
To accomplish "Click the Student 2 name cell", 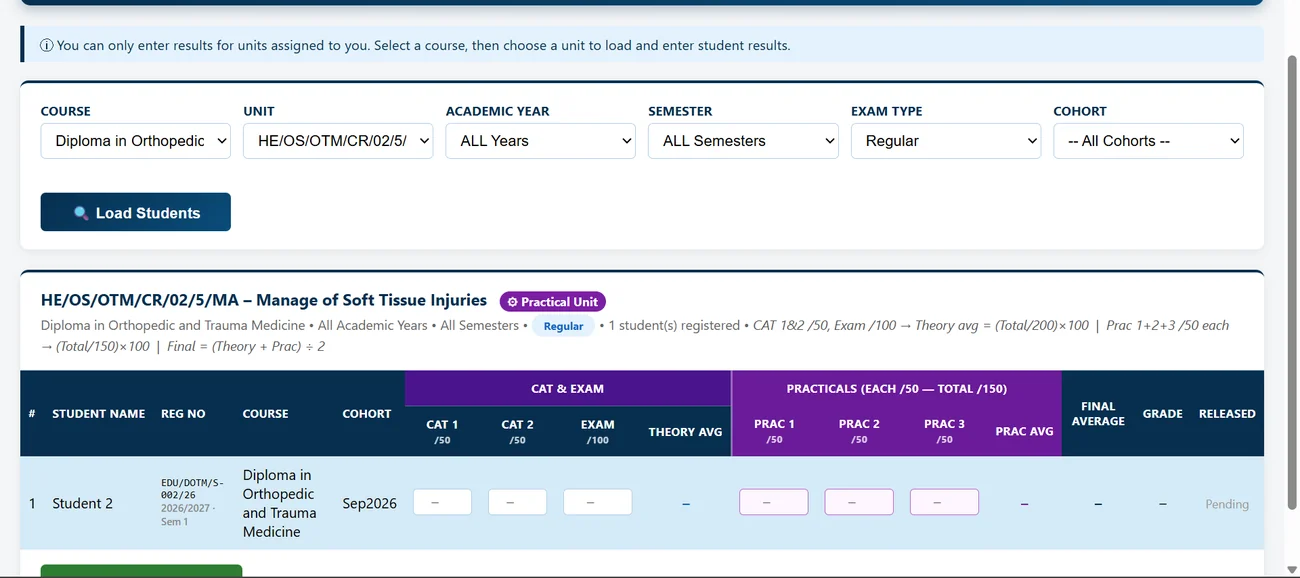I will click(x=83, y=503).
